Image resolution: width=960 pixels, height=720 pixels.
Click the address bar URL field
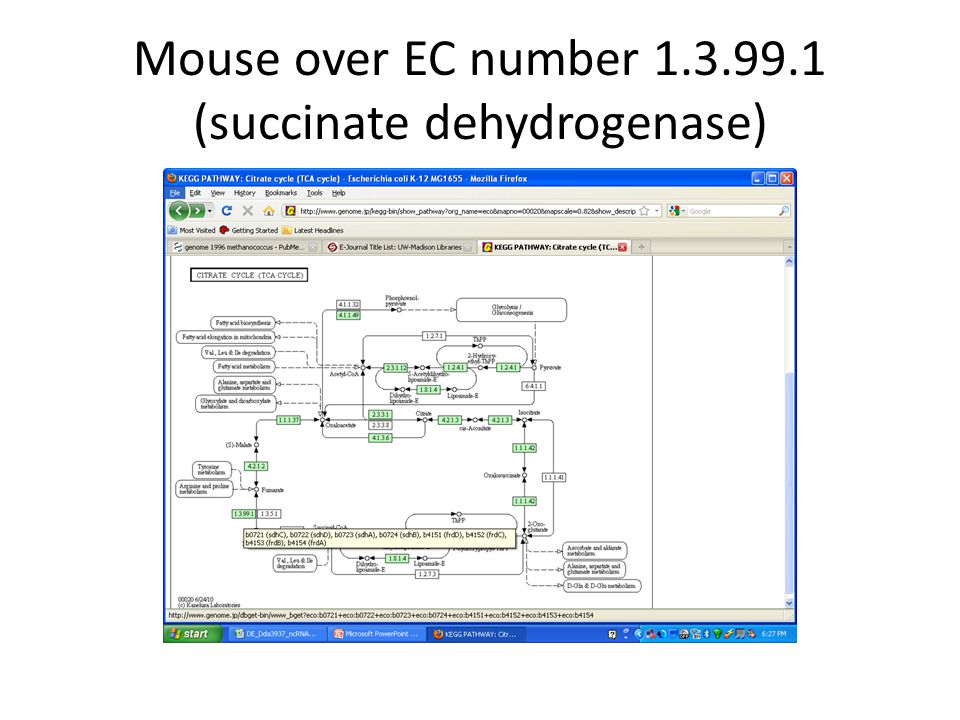click(468, 211)
